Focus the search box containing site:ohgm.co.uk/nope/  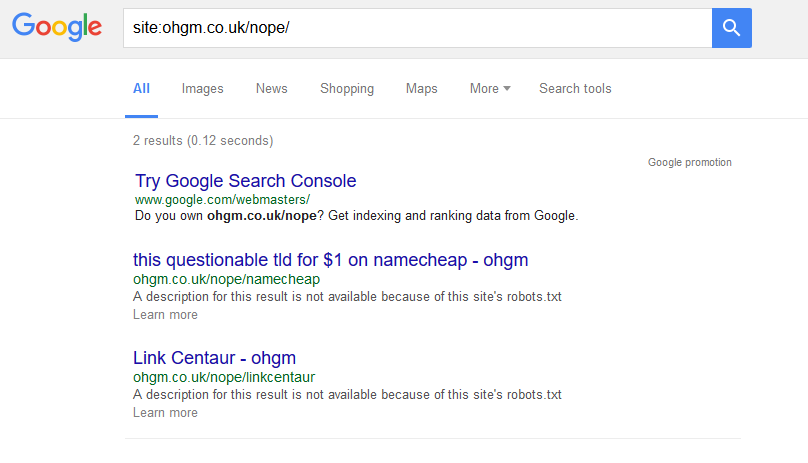point(417,28)
